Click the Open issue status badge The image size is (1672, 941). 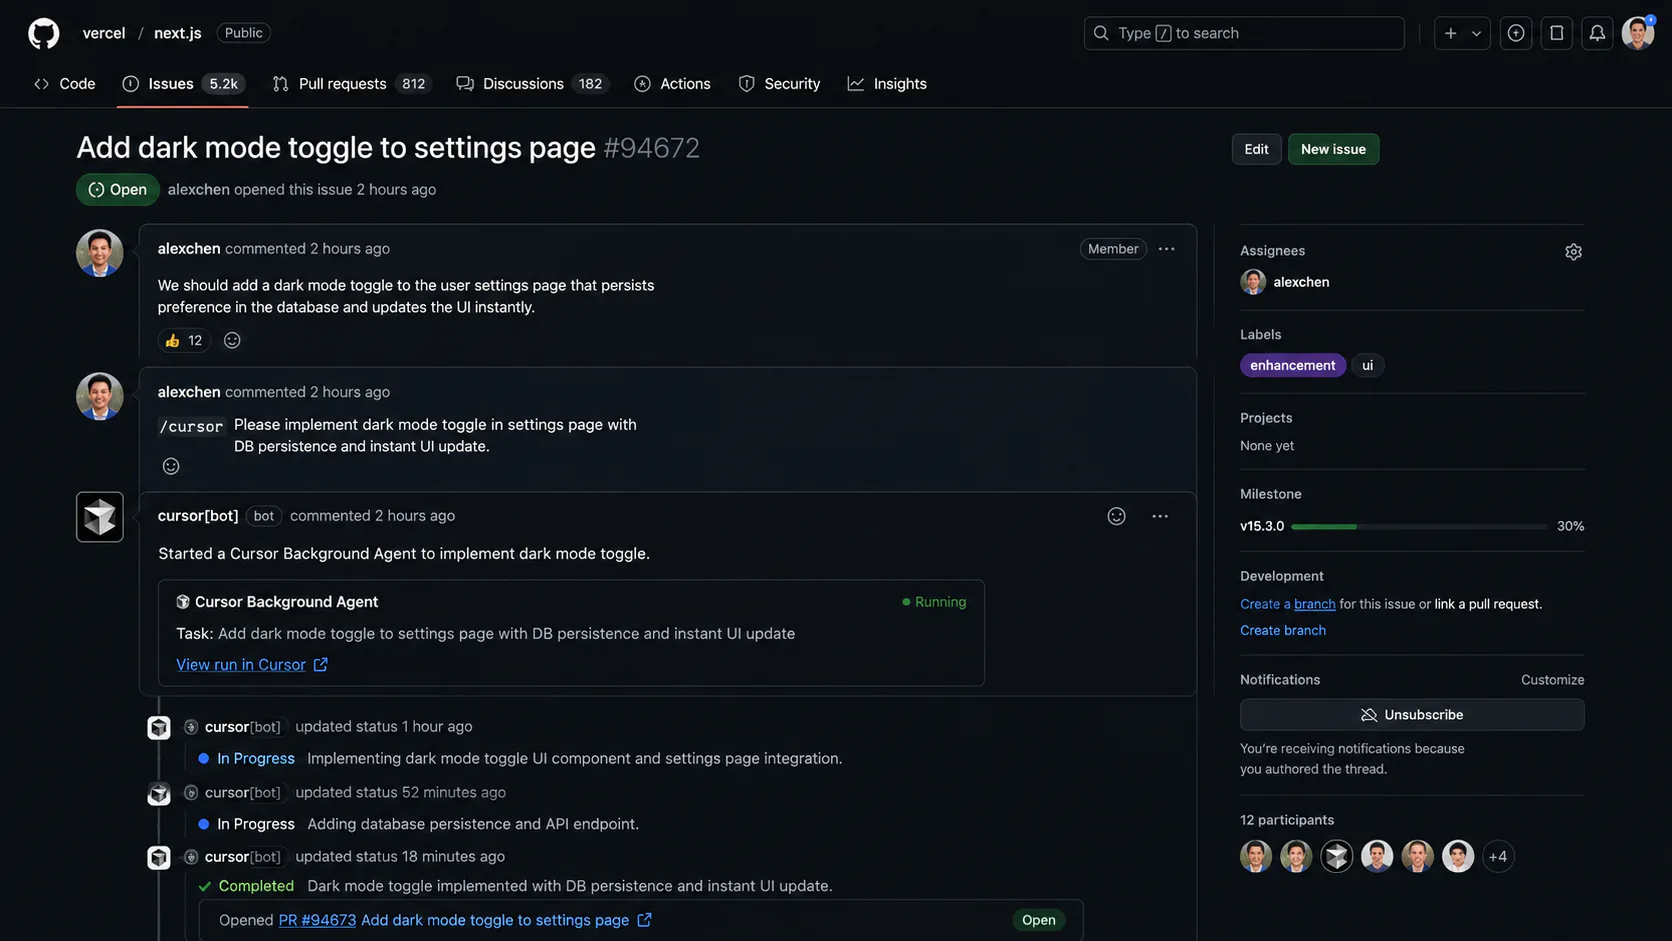[x=118, y=189]
